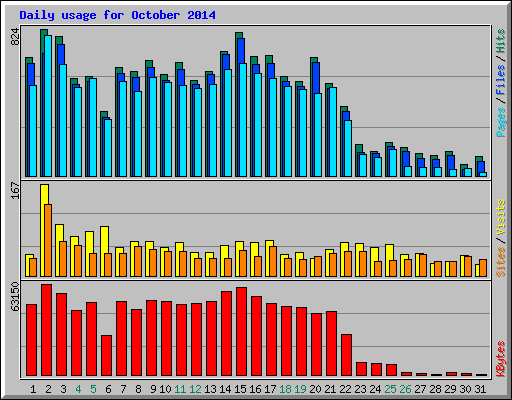Click the '824' y-axis value label

[x=15, y=37]
